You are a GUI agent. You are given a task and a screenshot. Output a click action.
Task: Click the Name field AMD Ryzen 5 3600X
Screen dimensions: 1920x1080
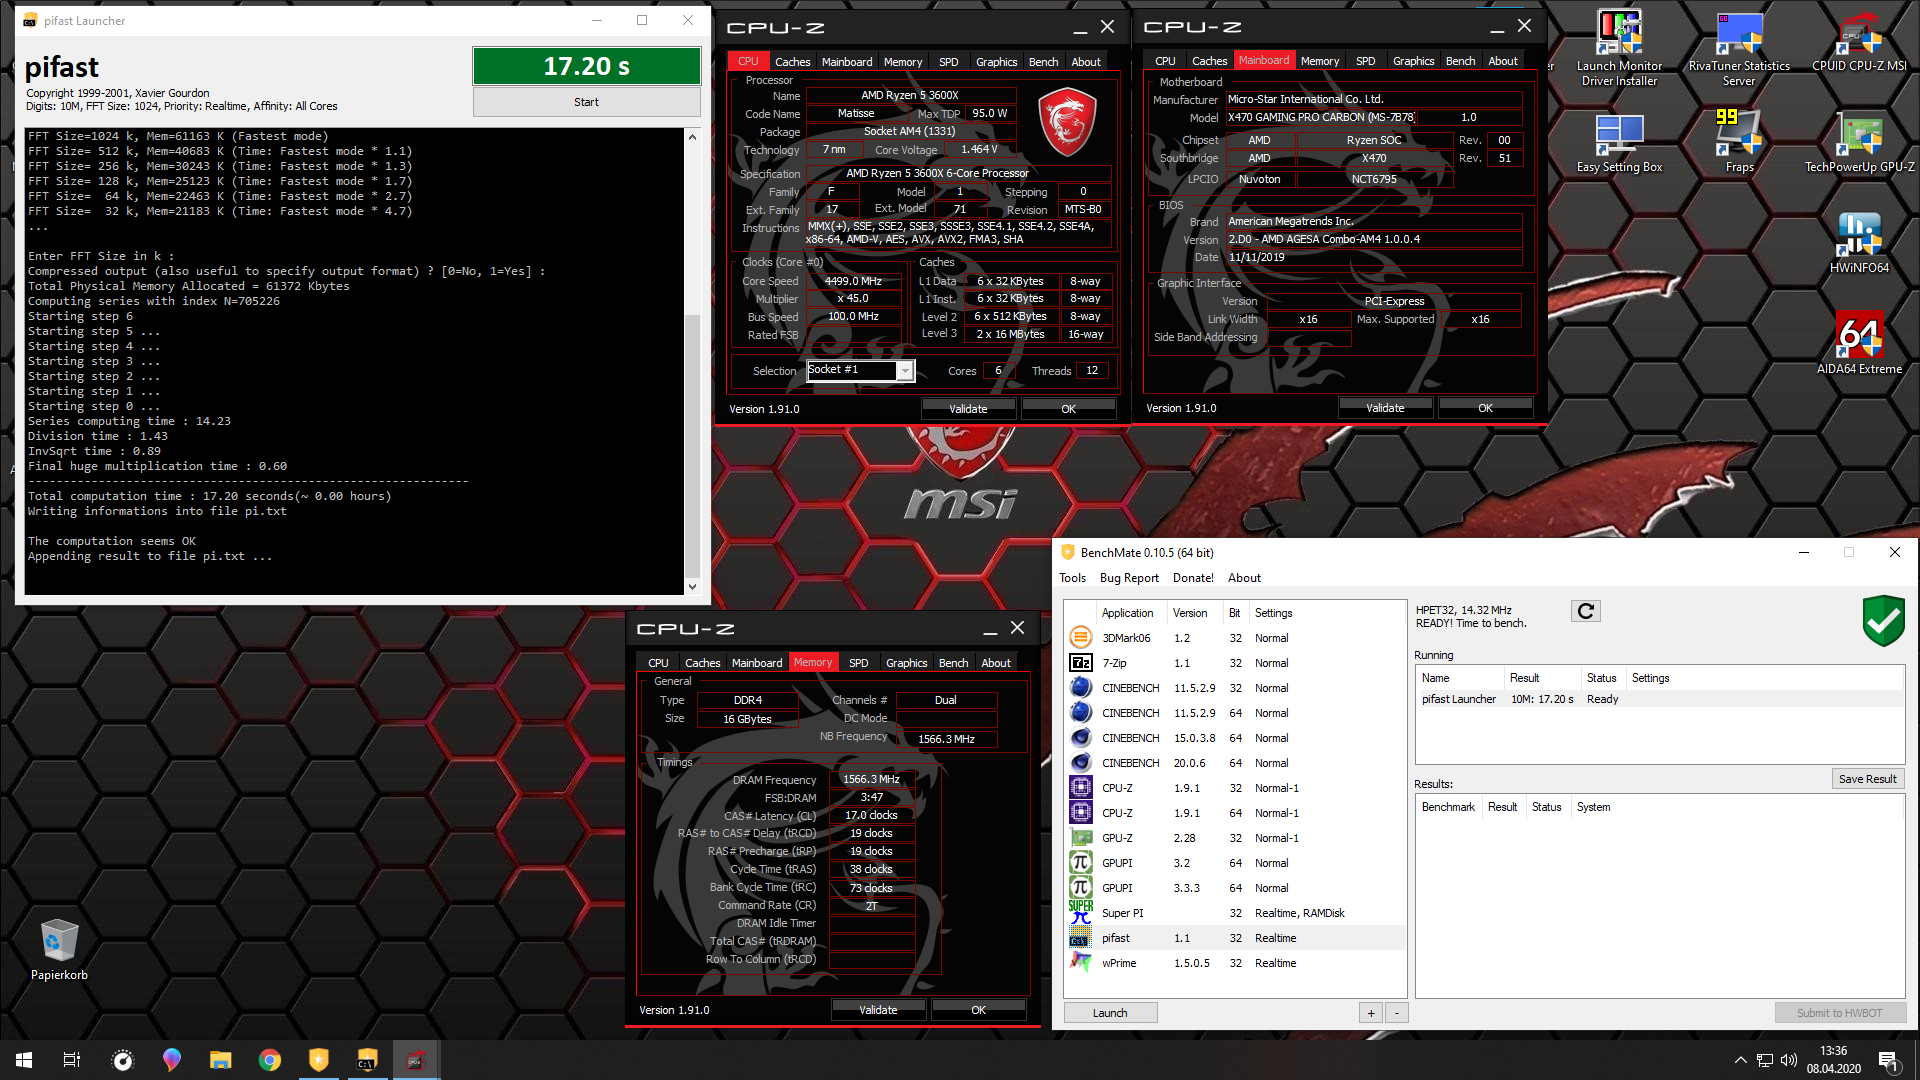pyautogui.click(x=910, y=96)
